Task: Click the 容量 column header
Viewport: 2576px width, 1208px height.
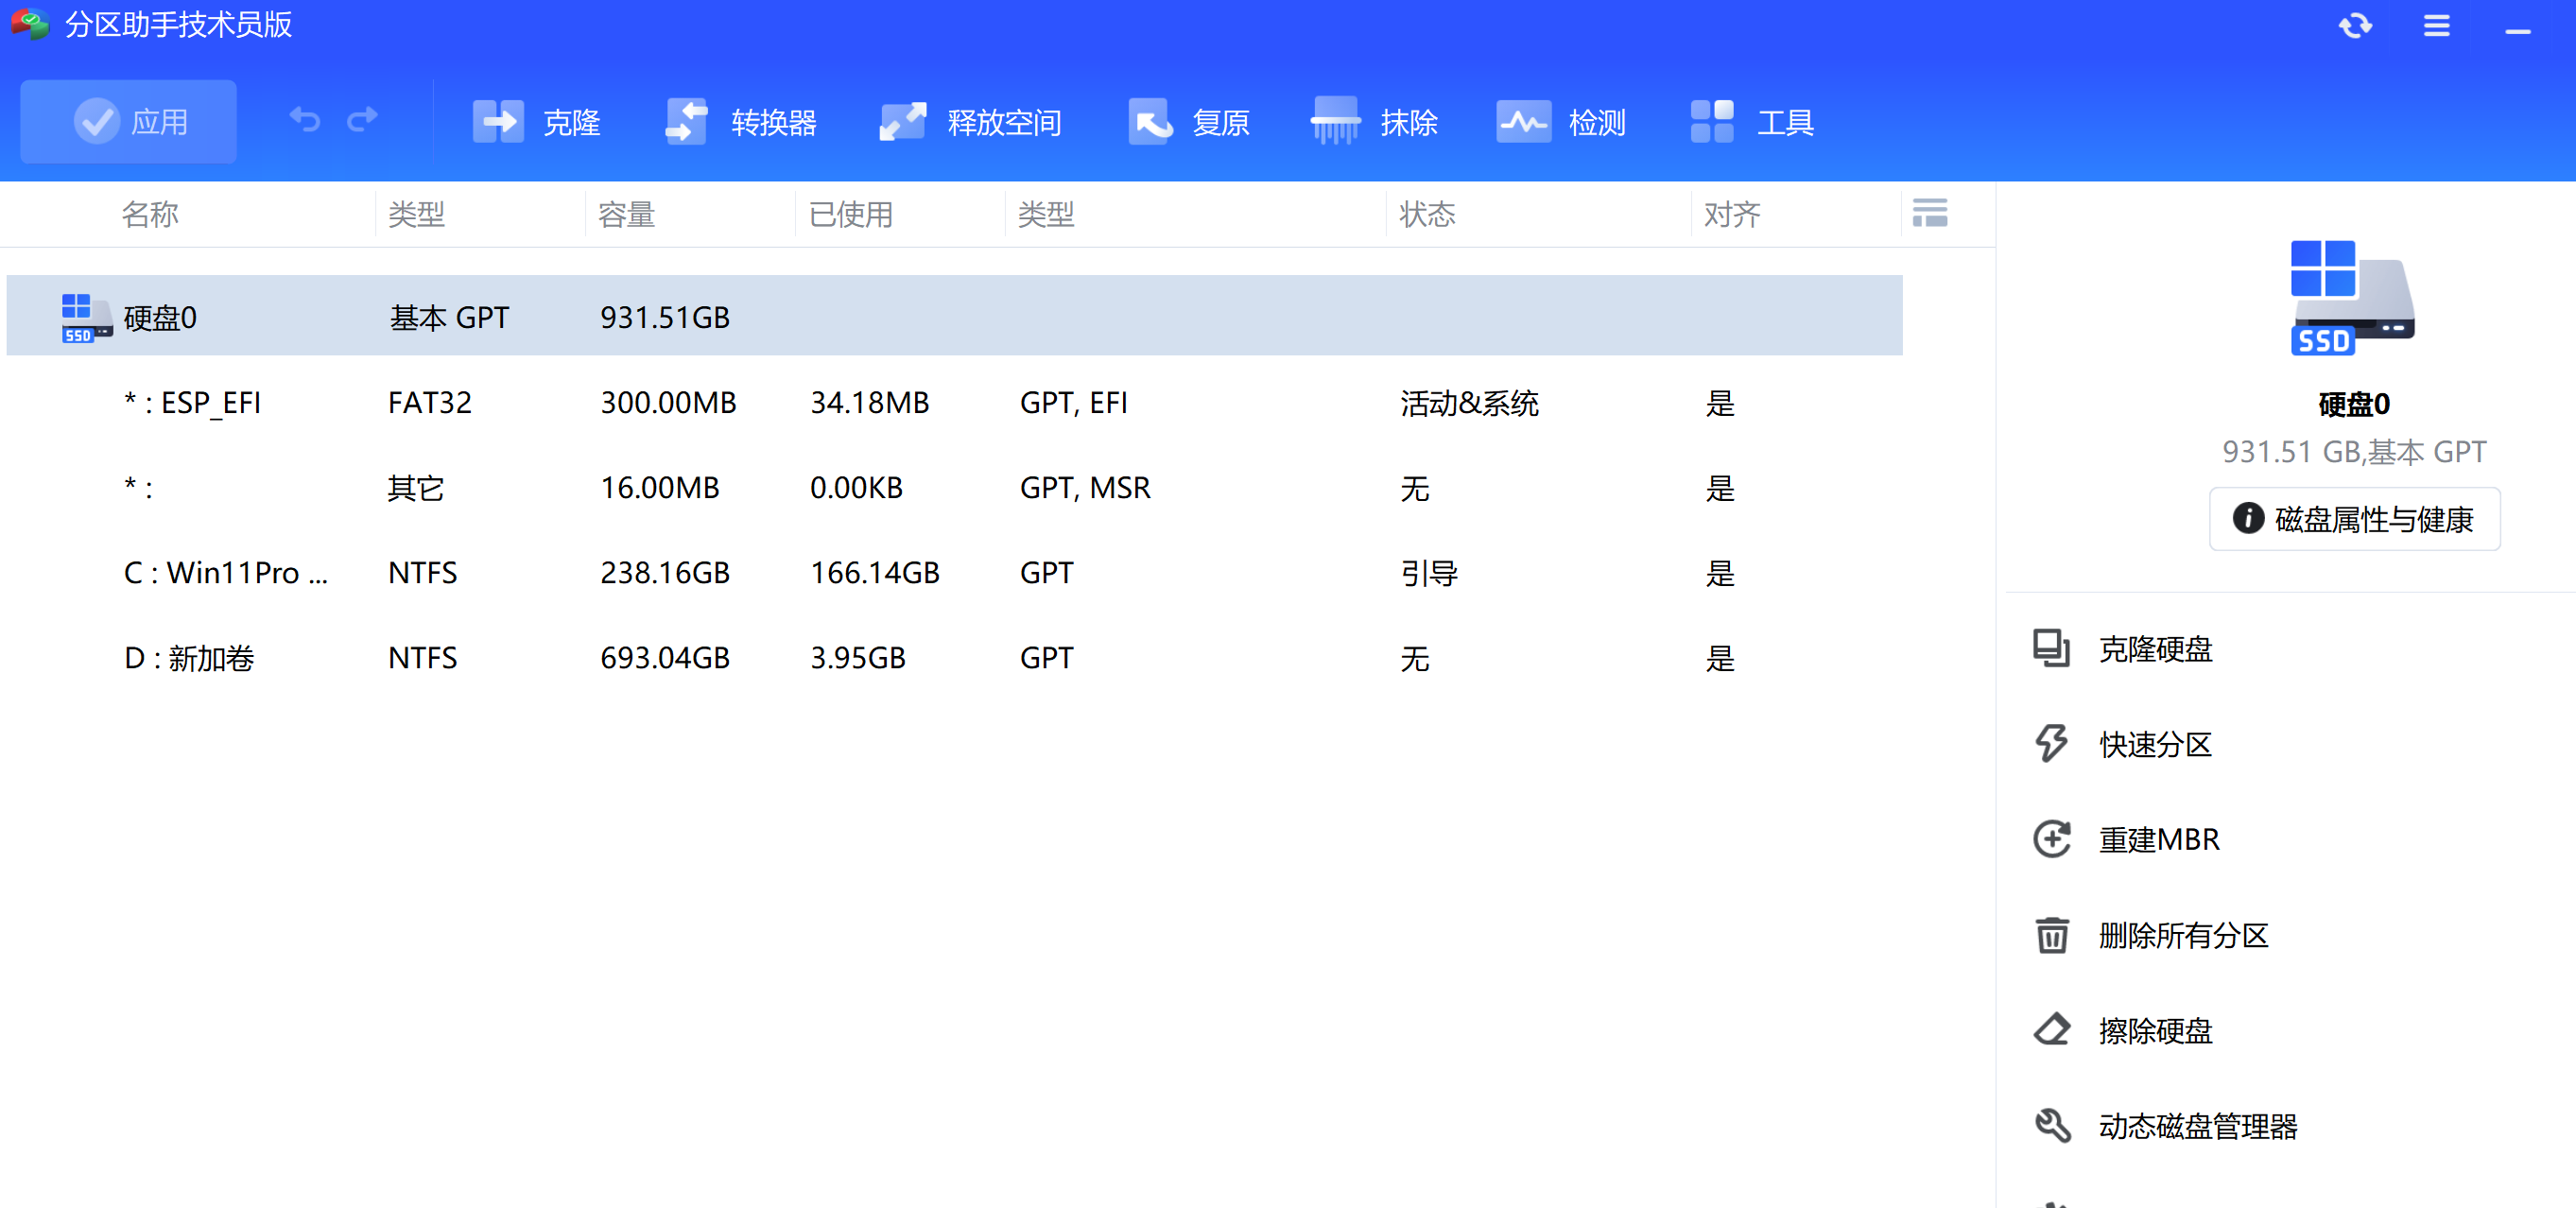Action: (x=626, y=214)
